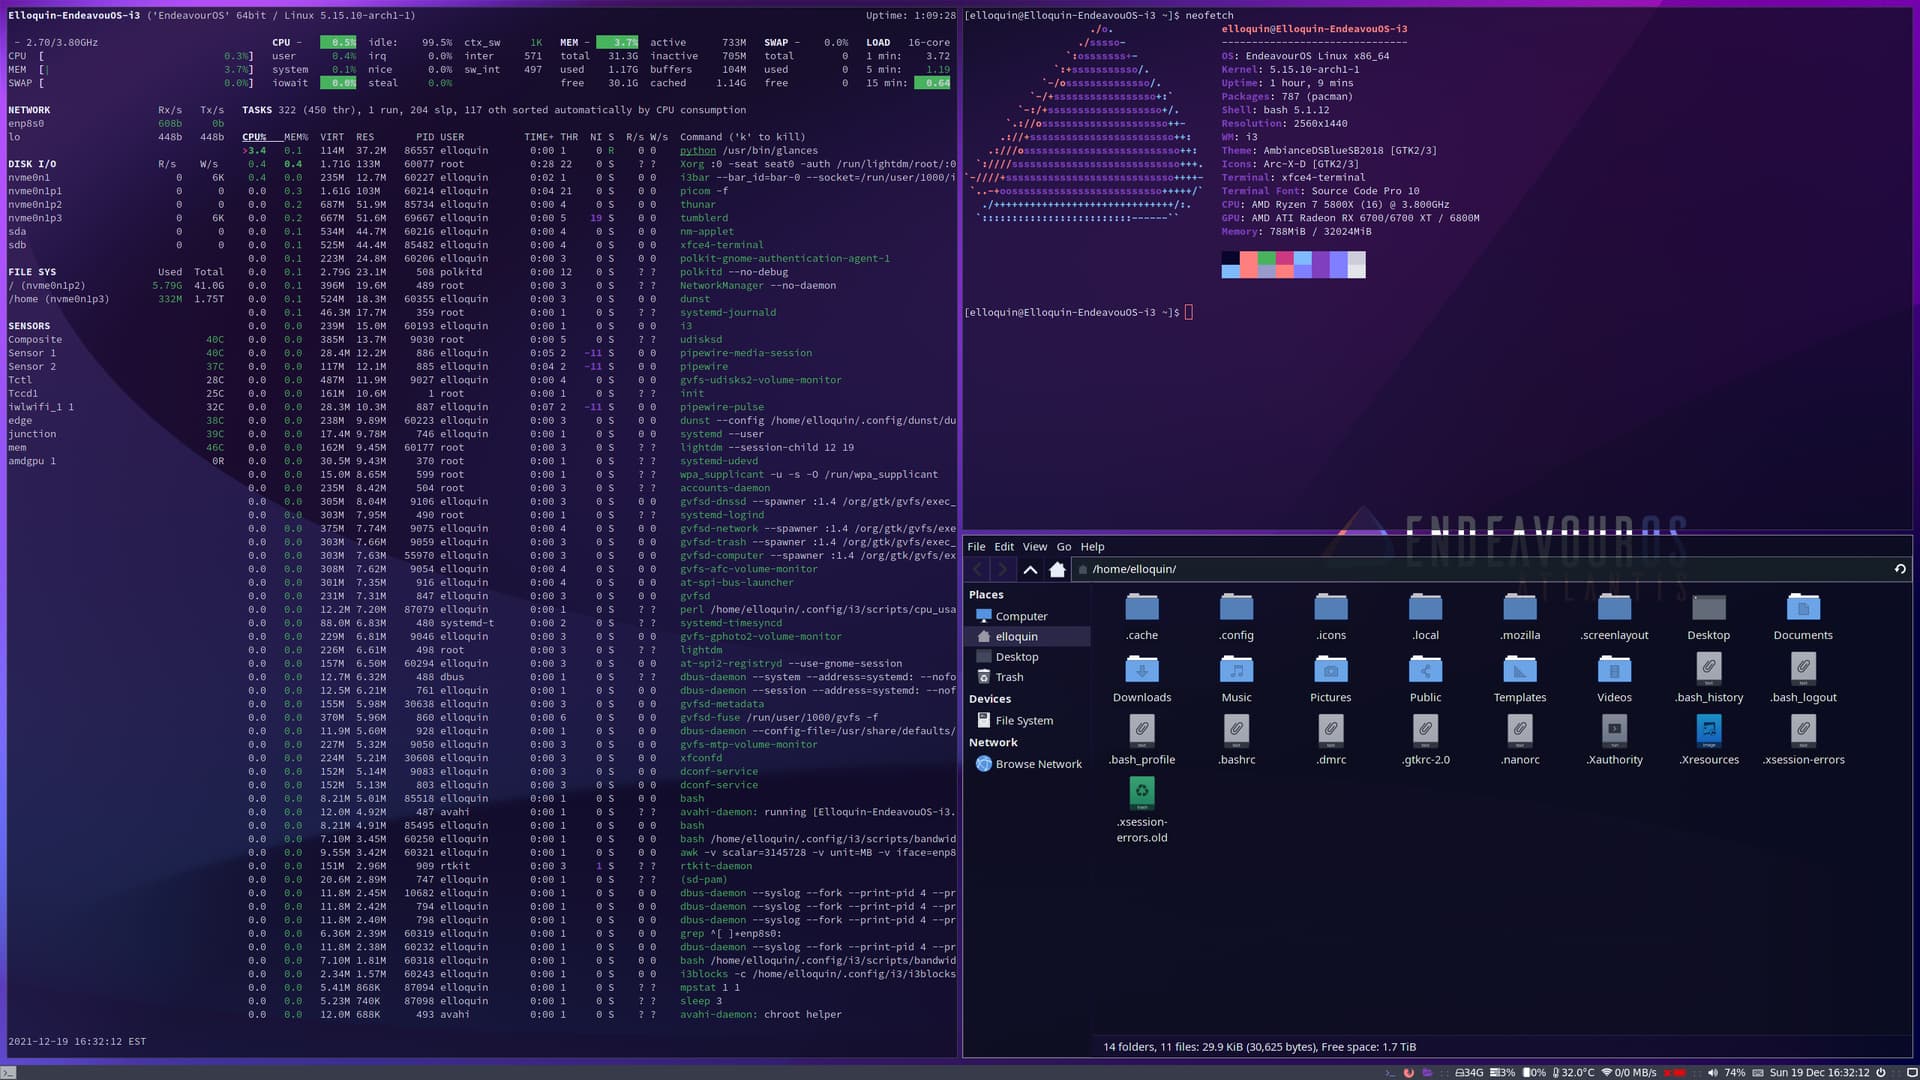Open the Videos folder

[x=1614, y=678]
